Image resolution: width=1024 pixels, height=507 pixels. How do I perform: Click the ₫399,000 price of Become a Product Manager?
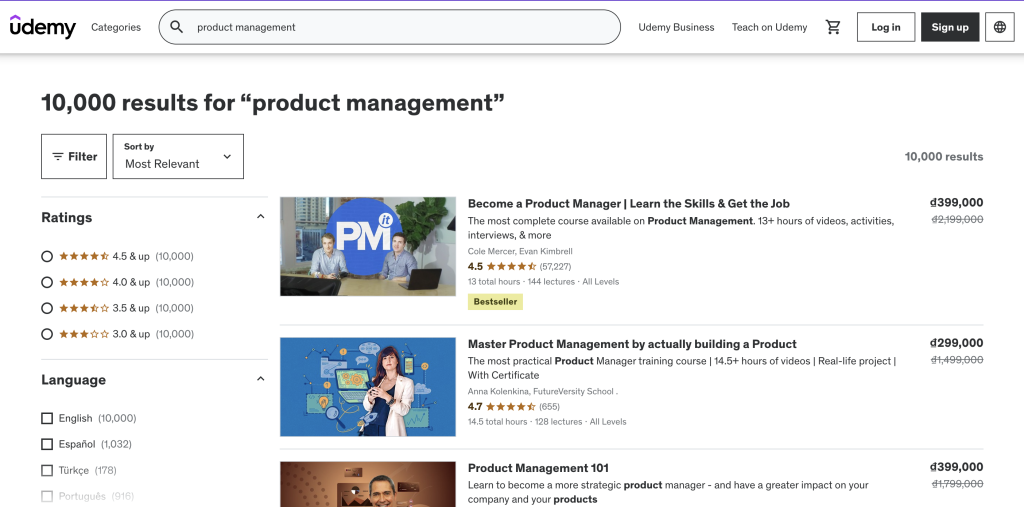(x=956, y=203)
